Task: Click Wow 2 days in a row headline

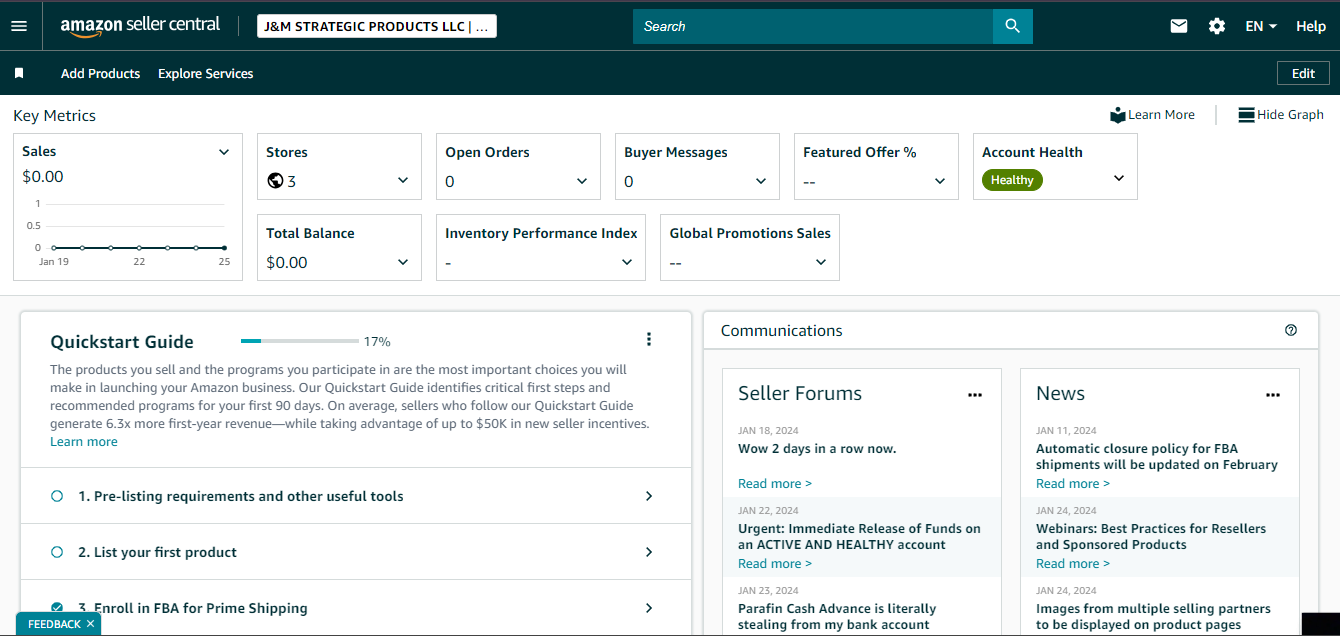Action: (817, 449)
